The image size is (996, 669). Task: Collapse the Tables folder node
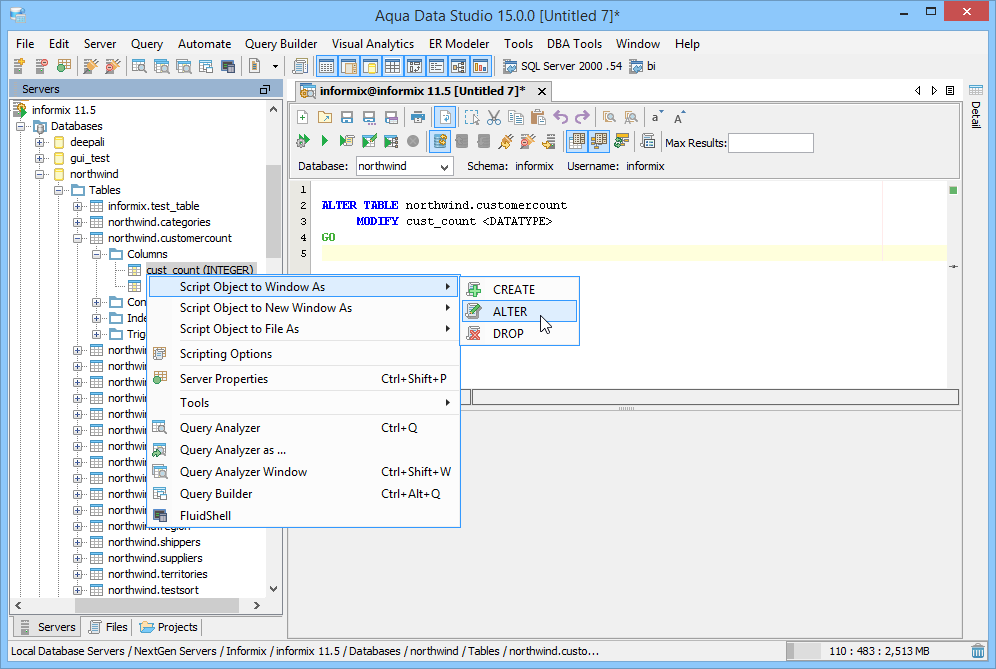point(58,190)
